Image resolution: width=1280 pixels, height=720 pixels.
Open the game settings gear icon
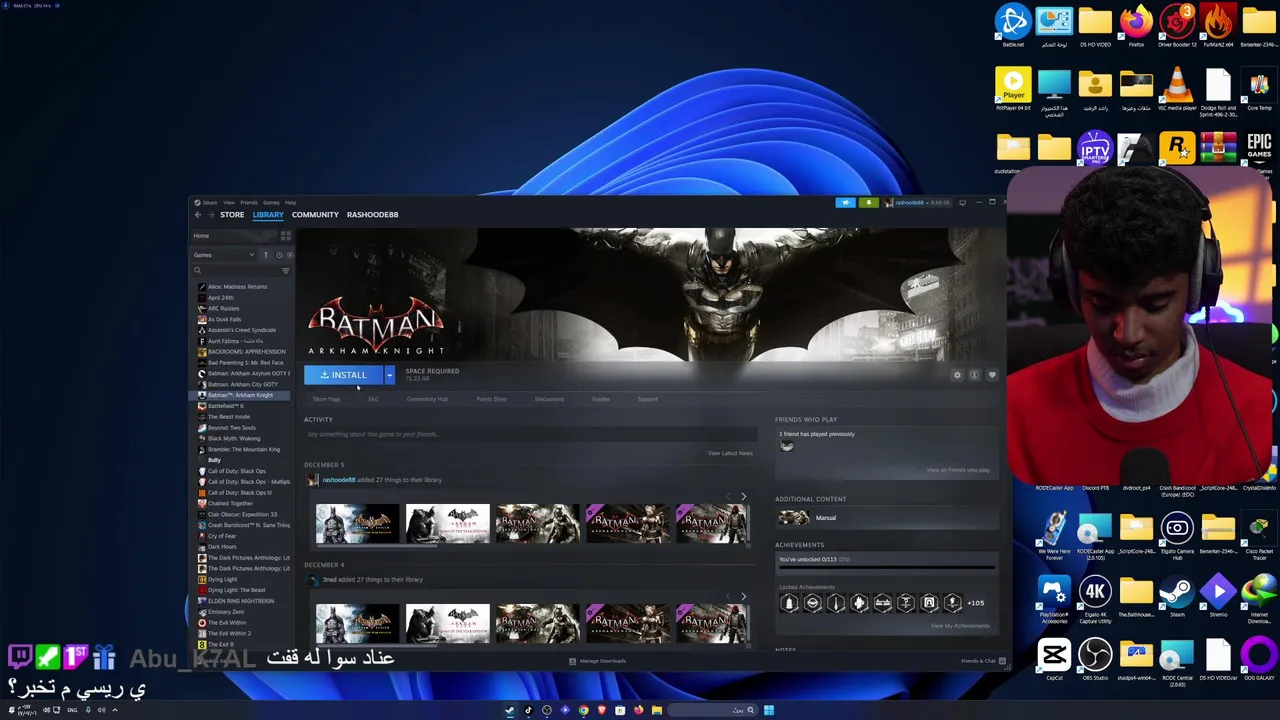click(x=957, y=375)
